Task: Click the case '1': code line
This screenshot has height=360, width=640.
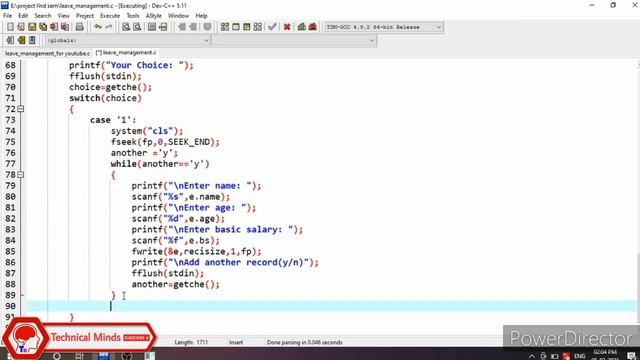Action: [x=113, y=120]
